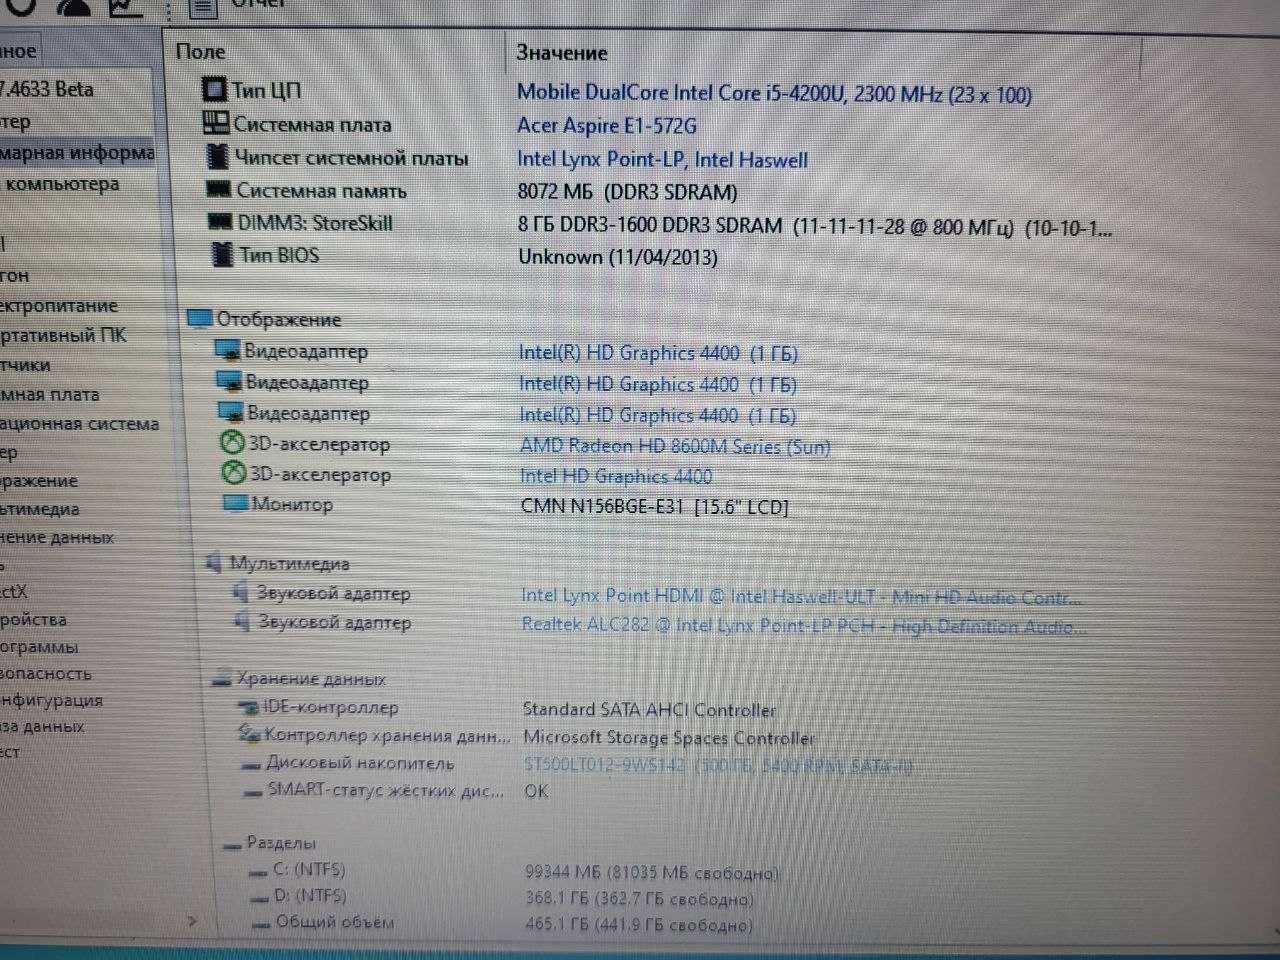The image size is (1280, 960).
Task: Click the motherboard icon beside Системная плата
Action: (216, 123)
